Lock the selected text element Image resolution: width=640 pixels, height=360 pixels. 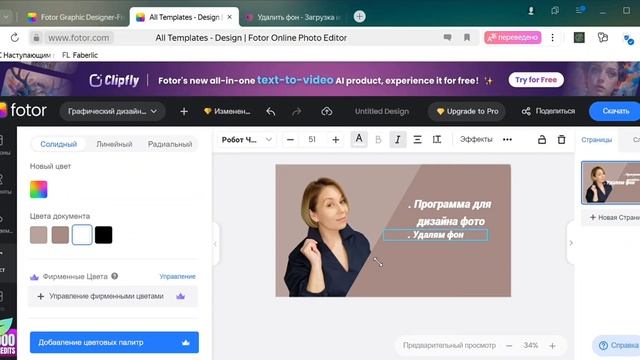(542, 140)
